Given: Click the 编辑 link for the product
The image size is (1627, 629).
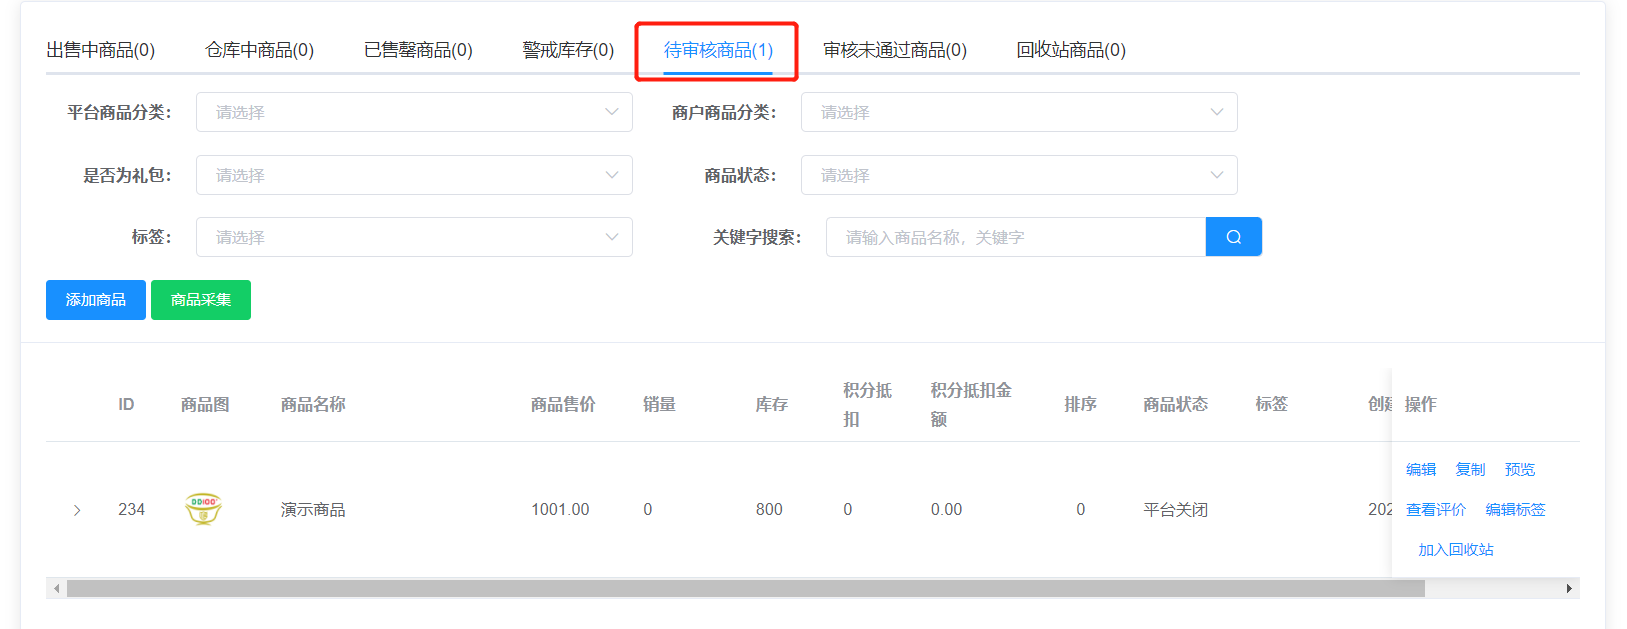Looking at the screenshot, I should 1421,469.
